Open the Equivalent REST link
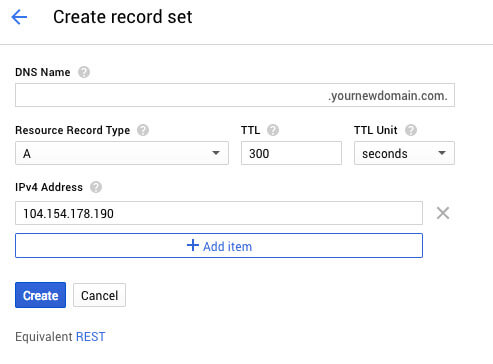 (x=91, y=337)
